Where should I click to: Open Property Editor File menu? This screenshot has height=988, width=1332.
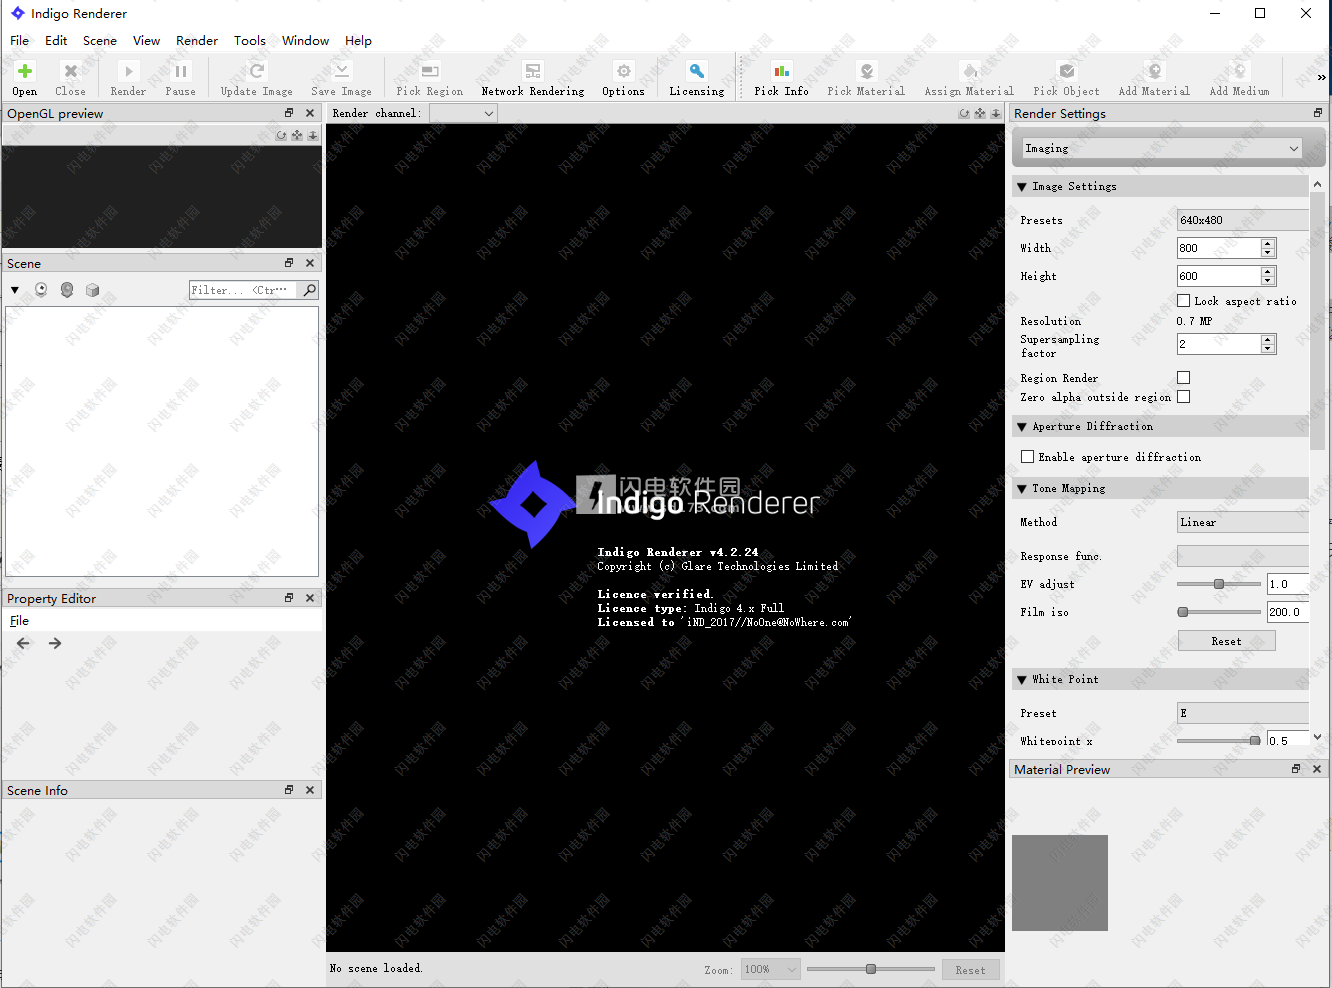[19, 621]
